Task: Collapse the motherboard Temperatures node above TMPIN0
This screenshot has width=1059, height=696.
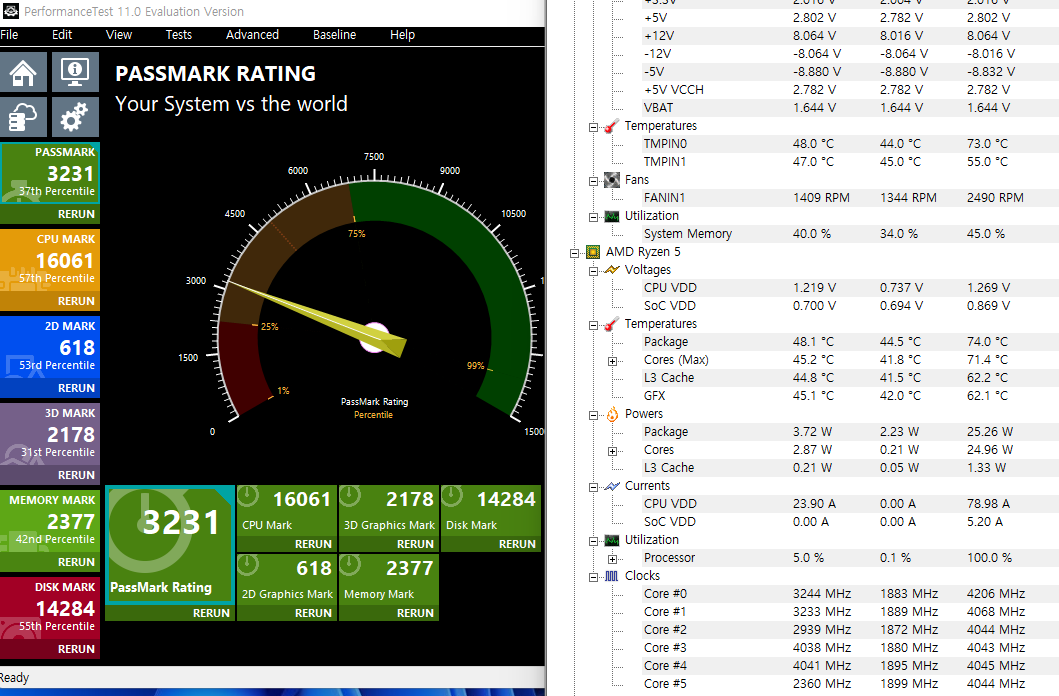Action: 593,127
